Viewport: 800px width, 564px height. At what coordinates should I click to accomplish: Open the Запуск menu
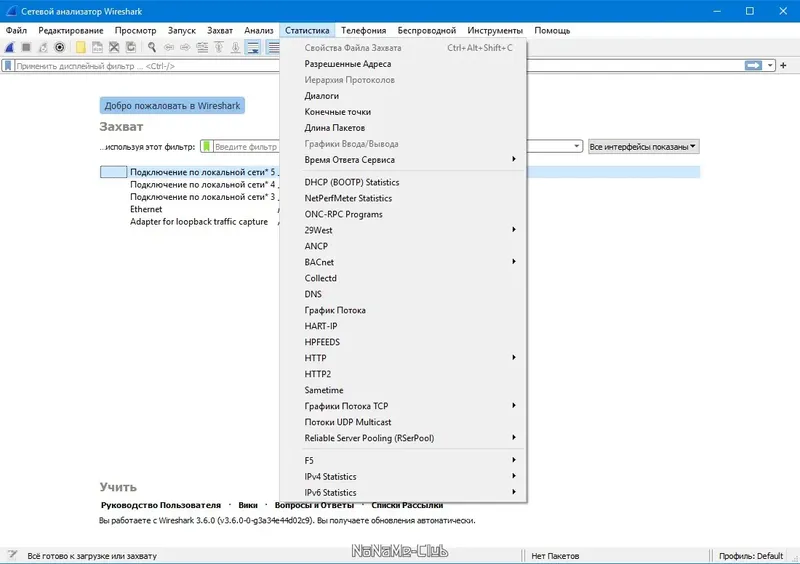pyautogui.click(x=182, y=31)
